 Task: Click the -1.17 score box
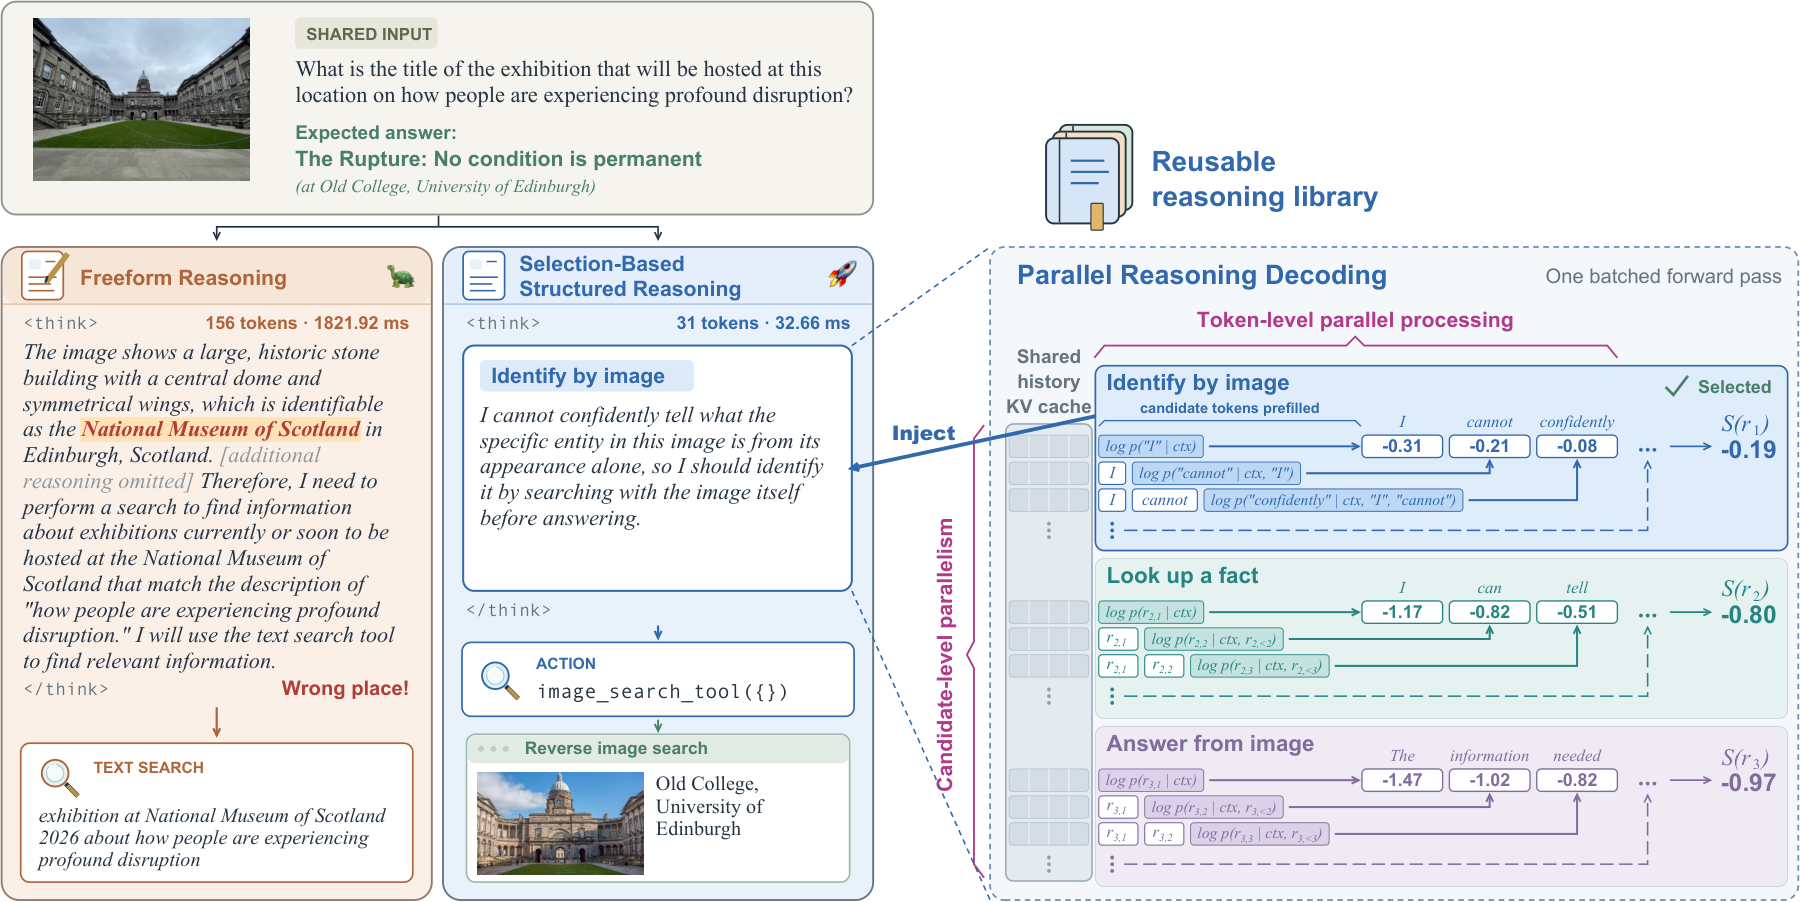click(x=1402, y=612)
